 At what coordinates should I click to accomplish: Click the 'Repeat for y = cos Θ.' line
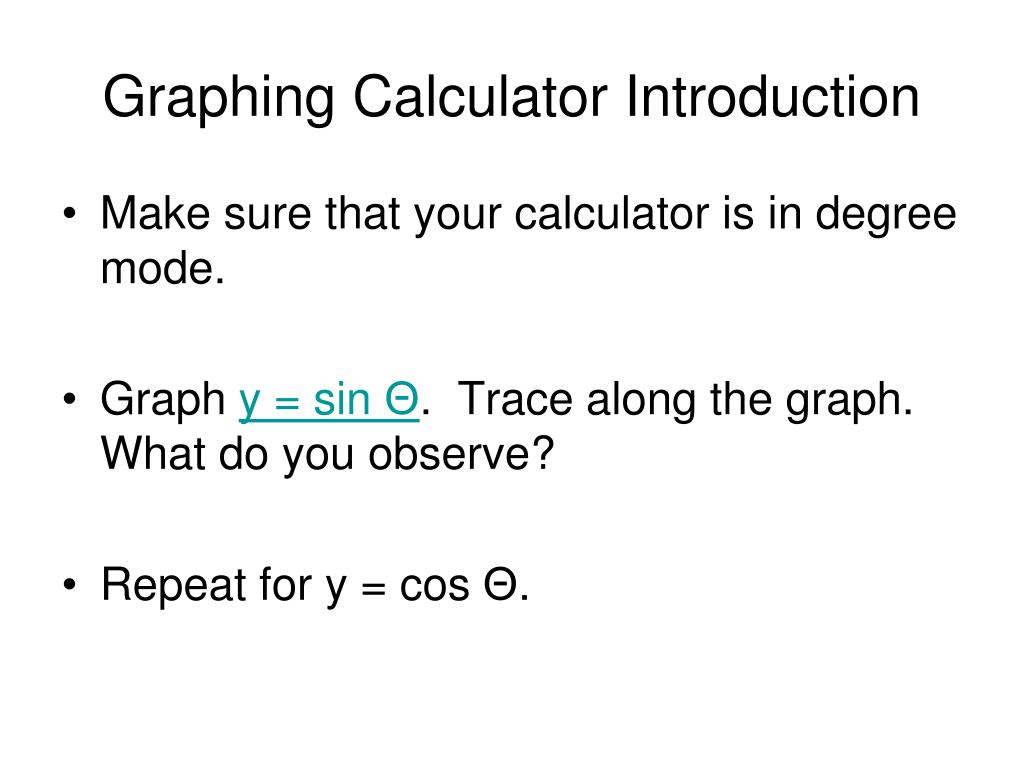click(315, 585)
